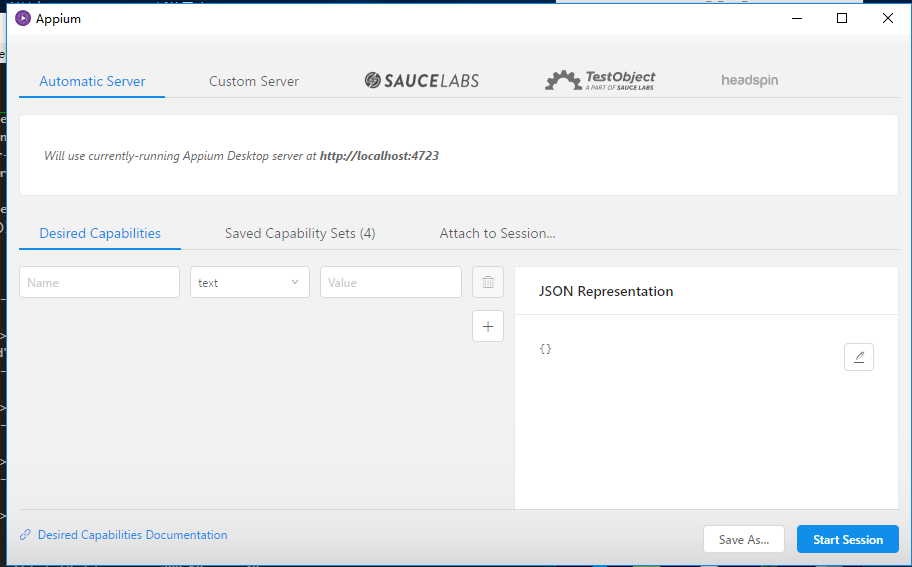
Task: Click the Appium logo in title bar
Action: [23, 19]
